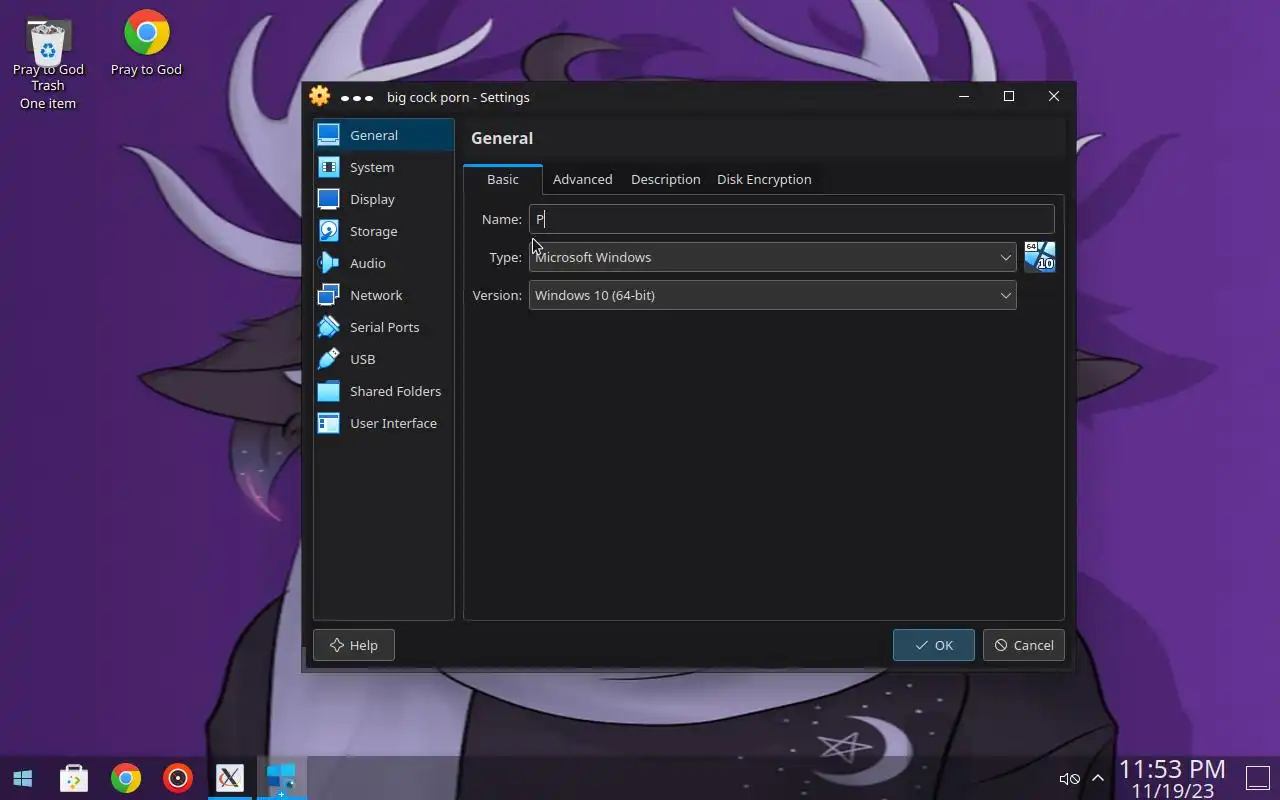Viewport: 1280px width, 800px height.
Task: Switch to the X application in the taskbar
Action: click(x=230, y=778)
